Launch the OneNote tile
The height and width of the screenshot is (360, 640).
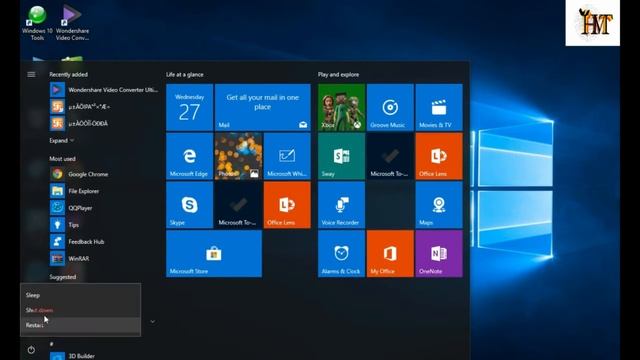tap(439, 253)
